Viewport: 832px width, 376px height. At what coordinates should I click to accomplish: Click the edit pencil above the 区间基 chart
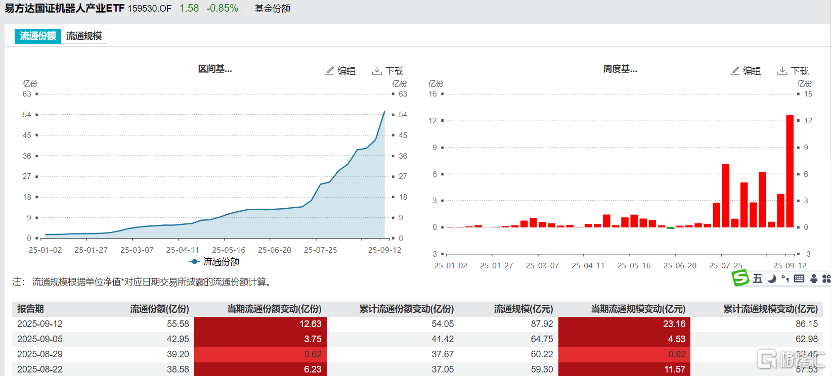pyautogui.click(x=330, y=70)
